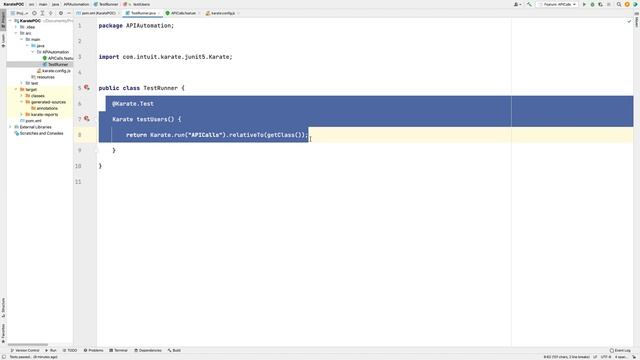Collapse the KaratePOC project root node
Viewport: 640px width, 360px height.
10,20
